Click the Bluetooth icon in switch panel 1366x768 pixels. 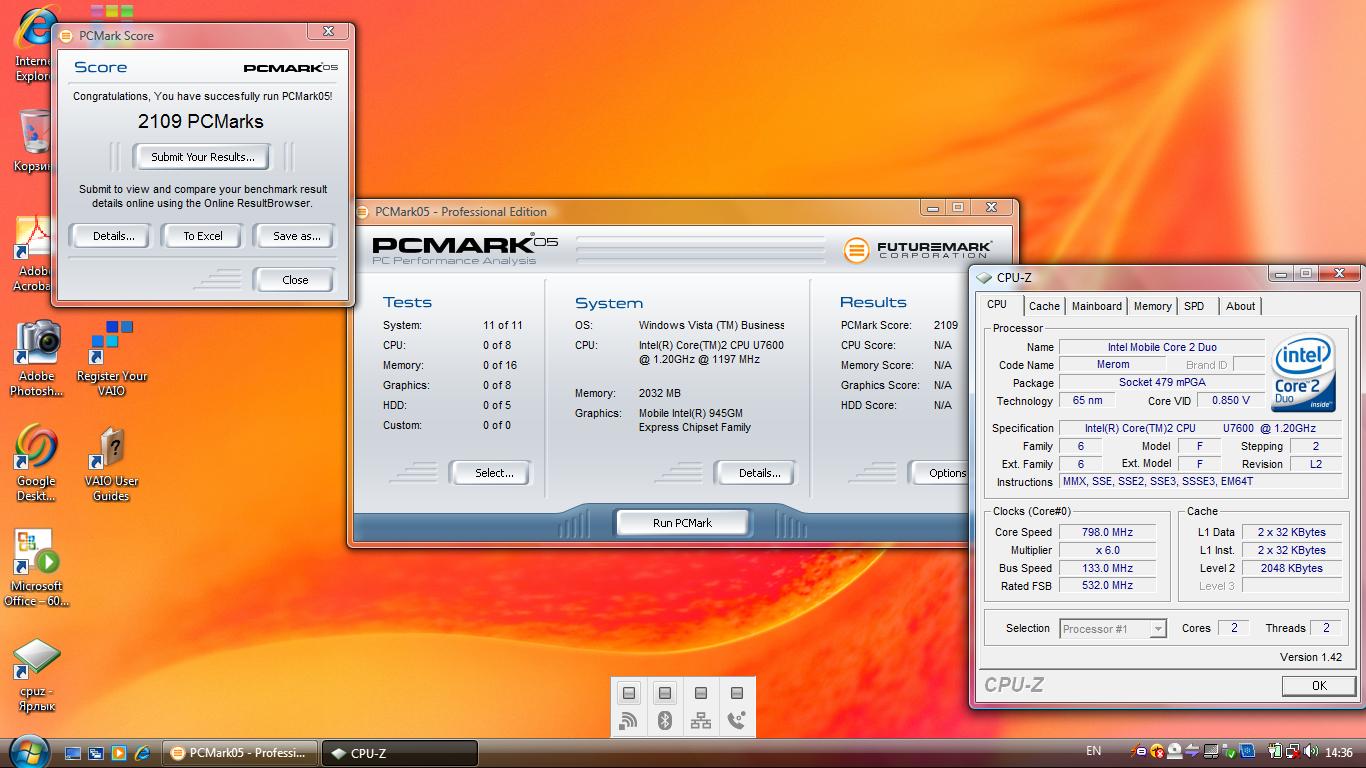(x=665, y=721)
